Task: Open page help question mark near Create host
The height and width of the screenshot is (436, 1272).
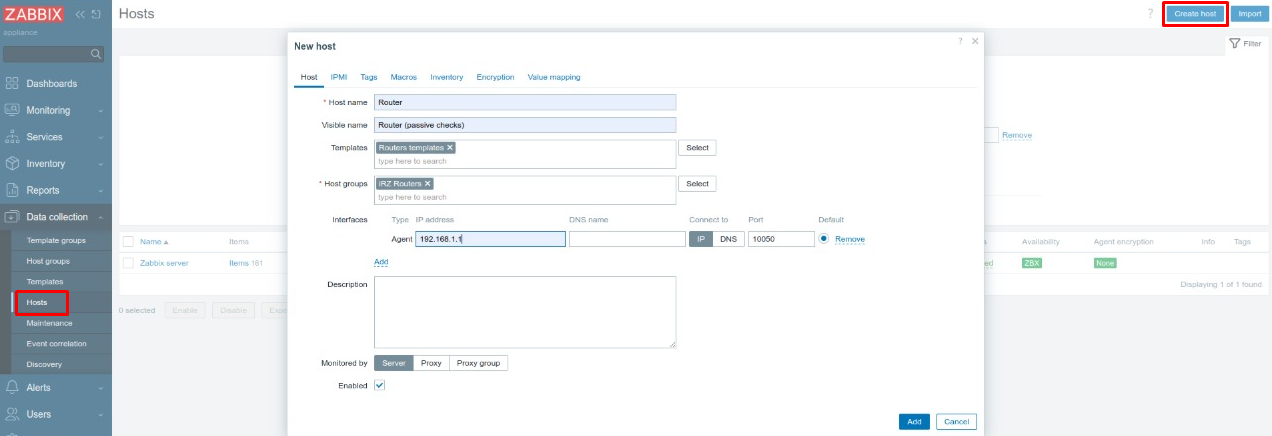Action: point(1150,13)
